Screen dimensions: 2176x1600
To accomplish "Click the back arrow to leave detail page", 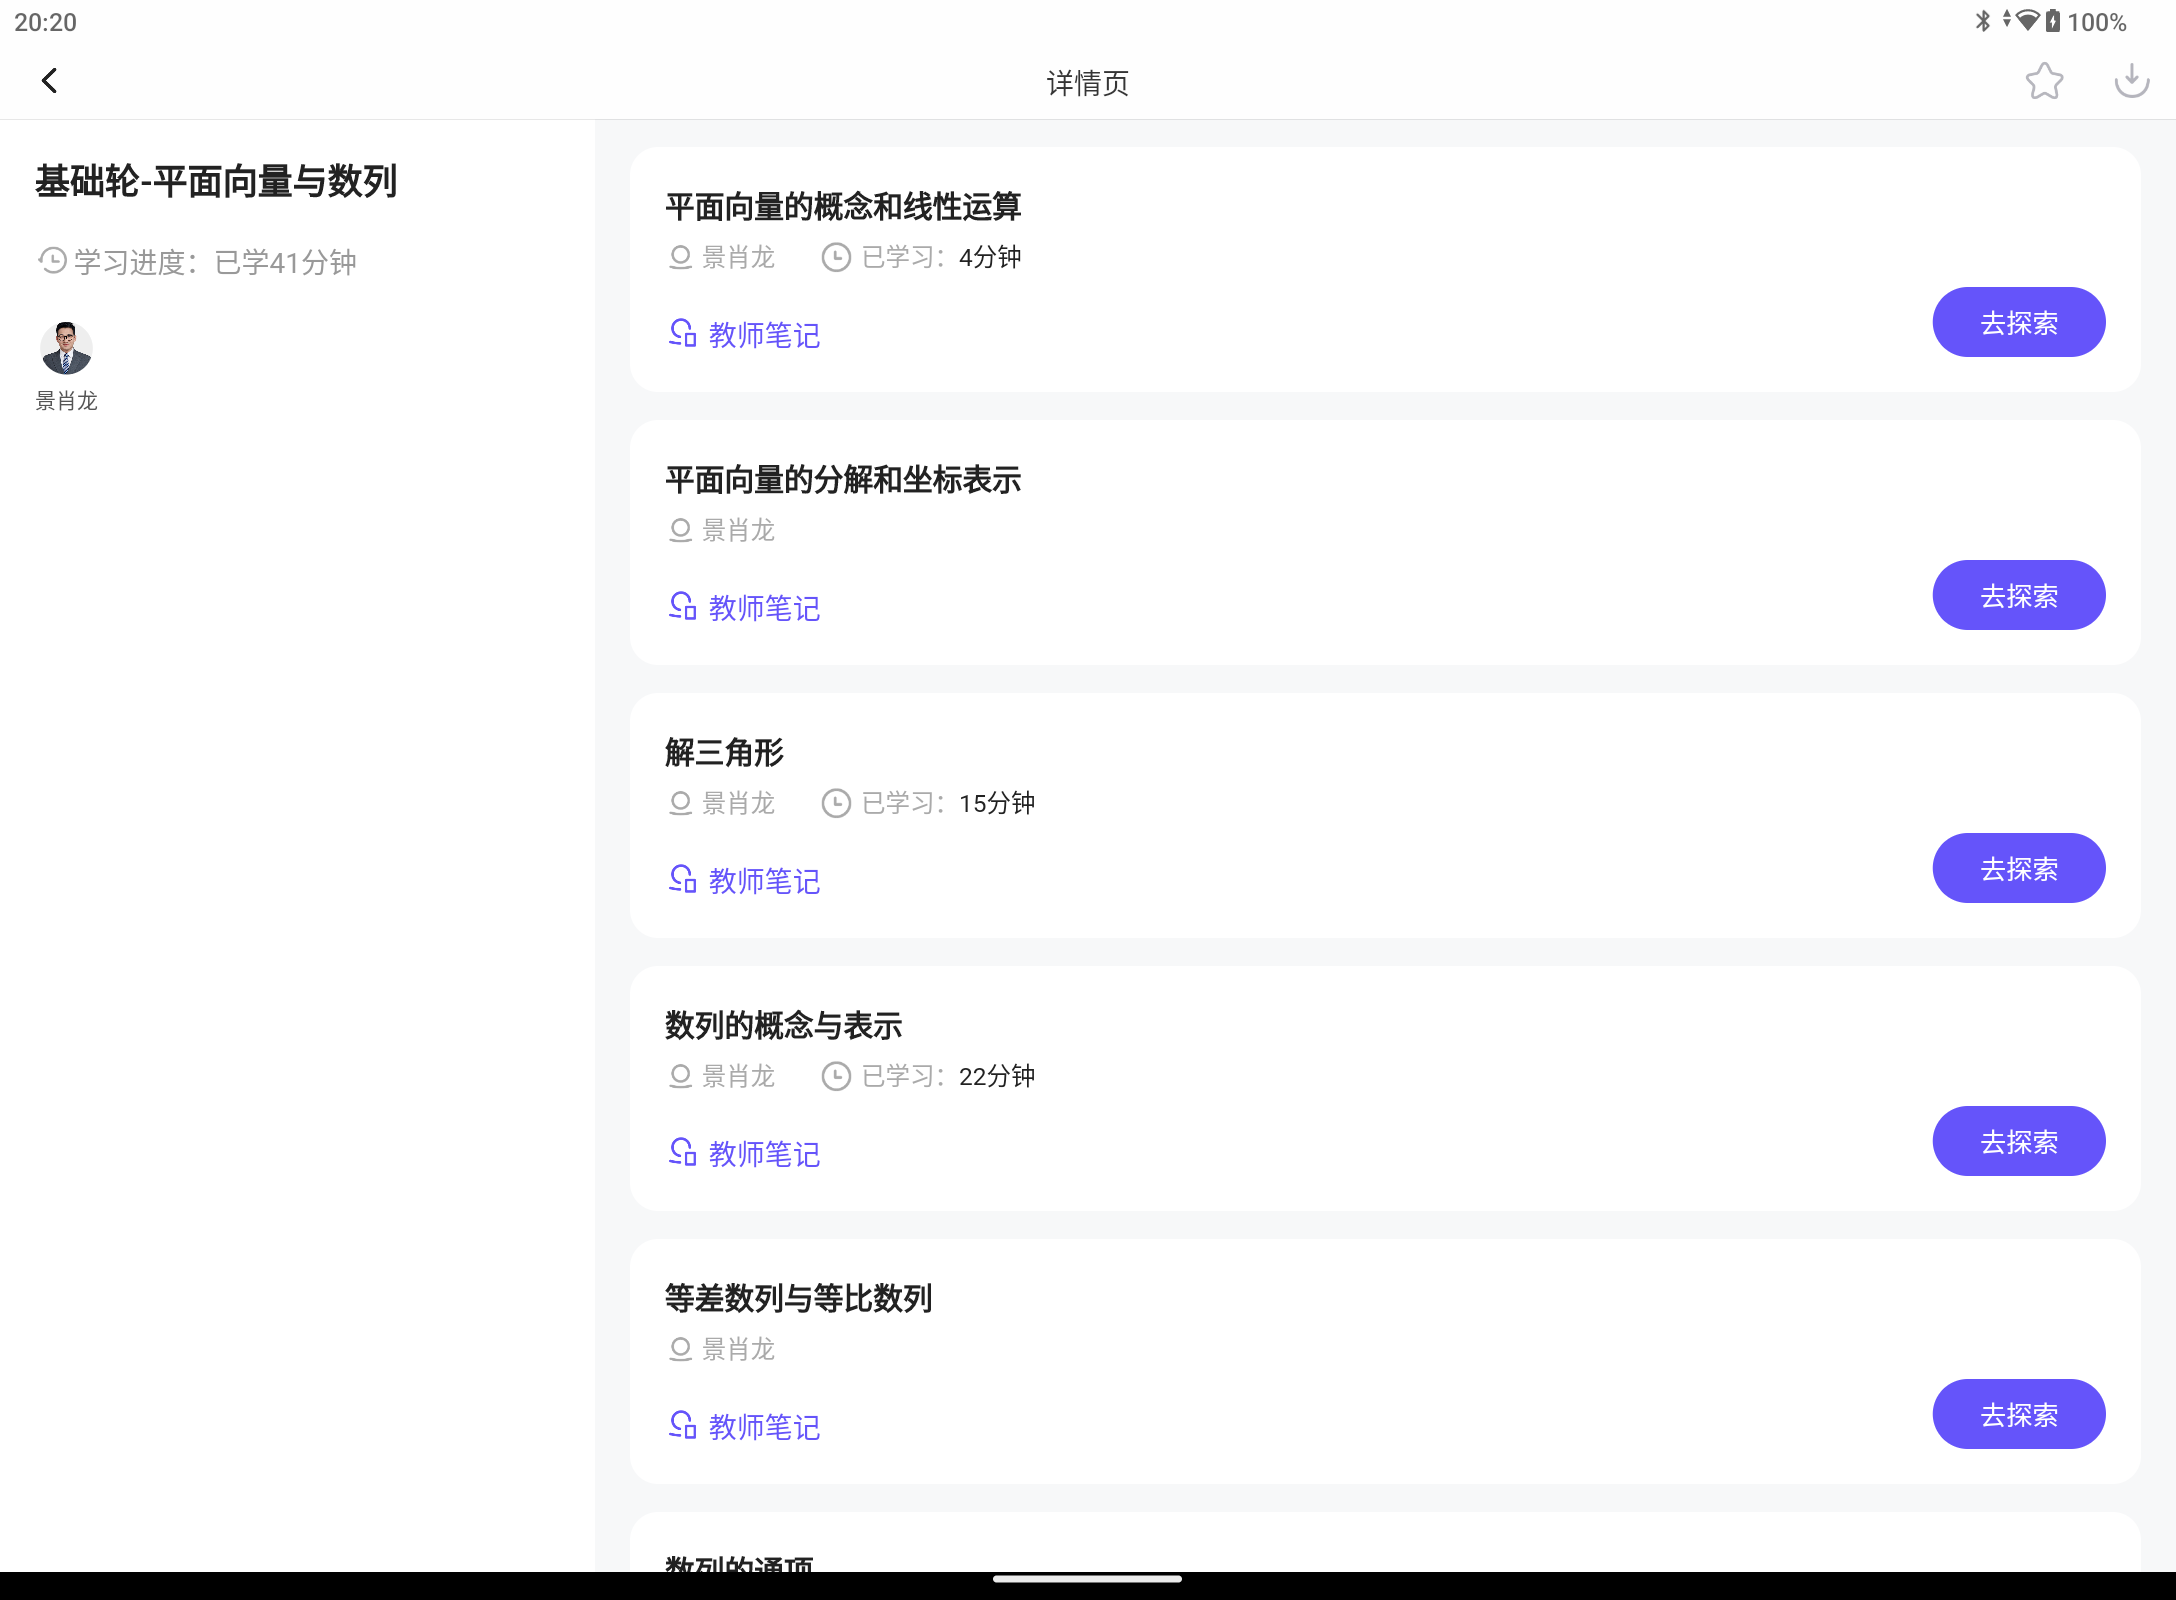I will tap(49, 80).
